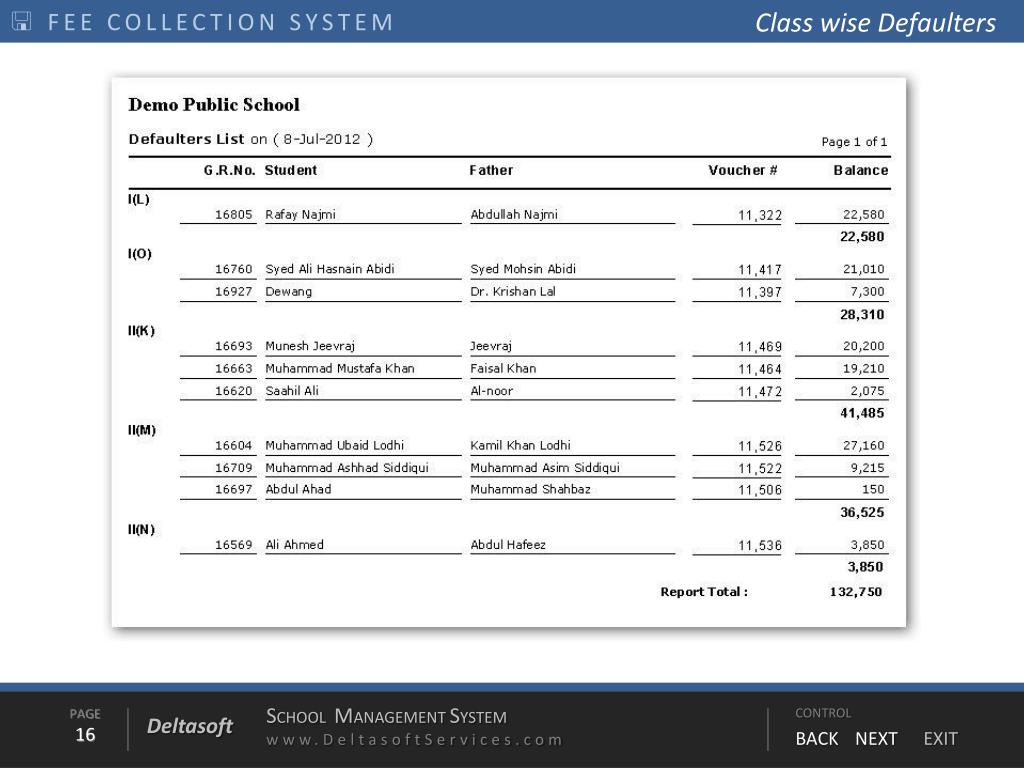The height and width of the screenshot is (768, 1024).
Task: Go to the NEXT slide
Action: click(x=876, y=739)
